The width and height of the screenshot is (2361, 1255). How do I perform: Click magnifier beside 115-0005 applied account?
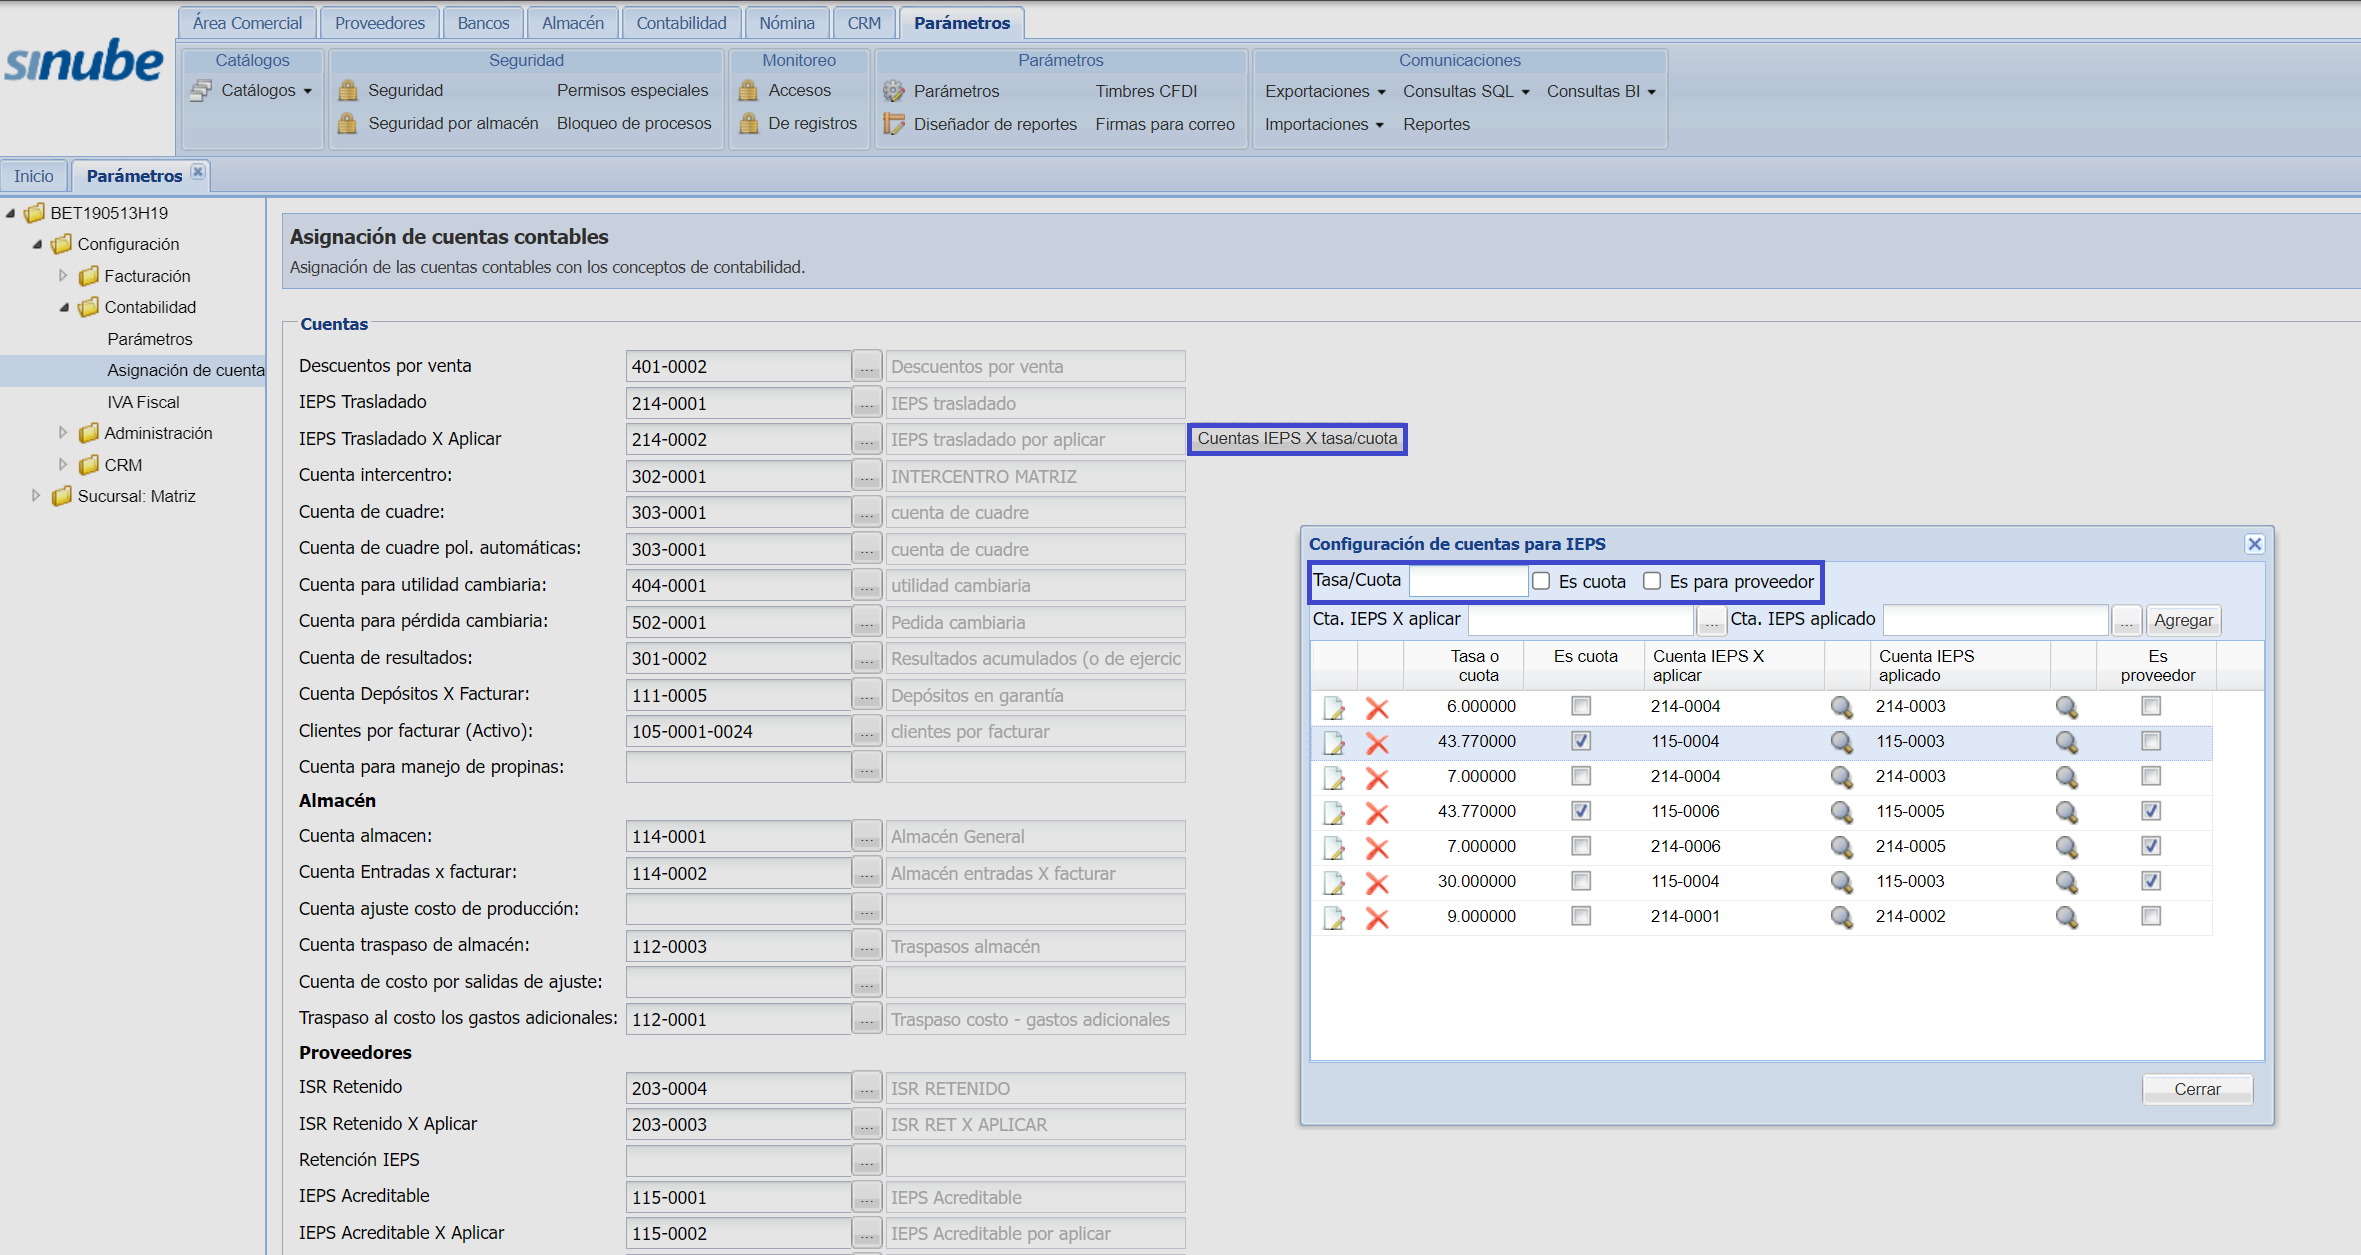(2066, 812)
